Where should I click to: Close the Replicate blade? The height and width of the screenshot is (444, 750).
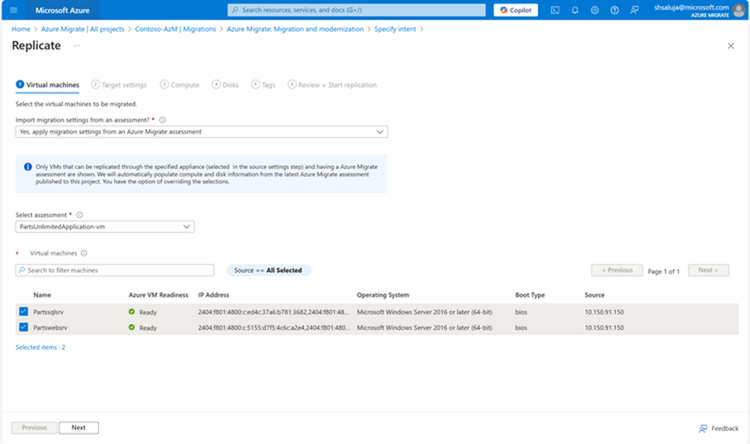pos(730,46)
